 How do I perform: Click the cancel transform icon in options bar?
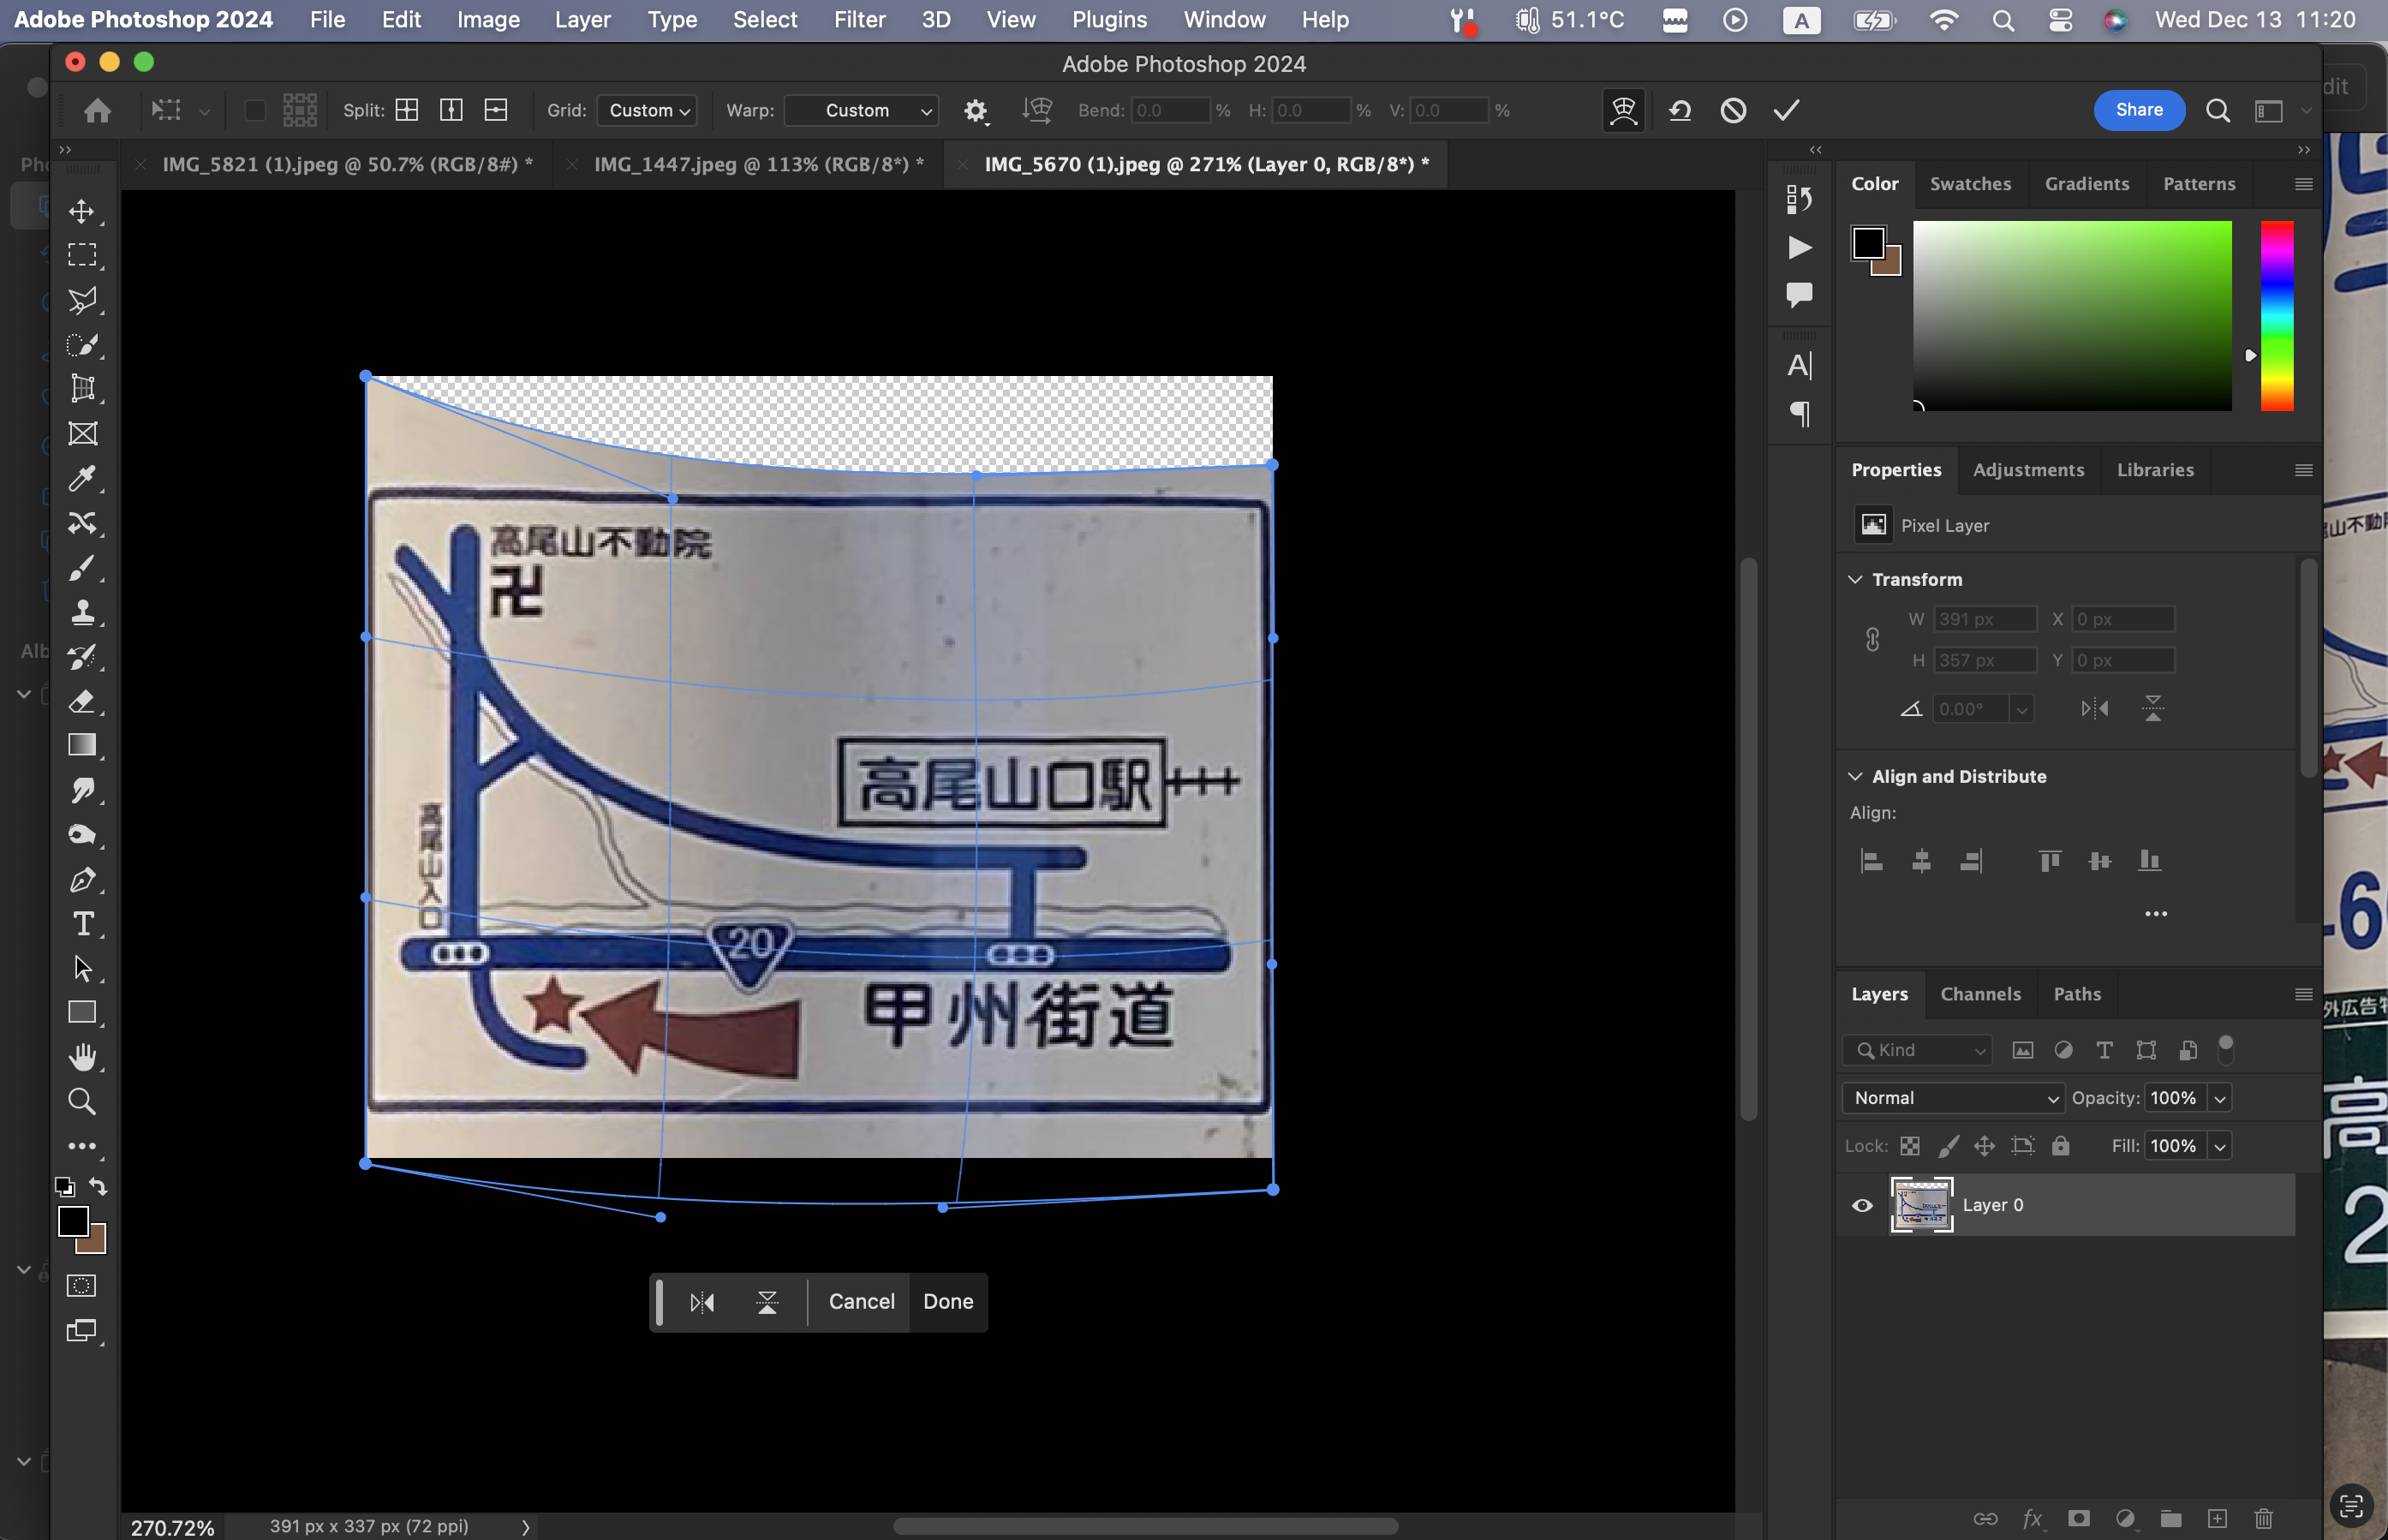tap(1733, 110)
